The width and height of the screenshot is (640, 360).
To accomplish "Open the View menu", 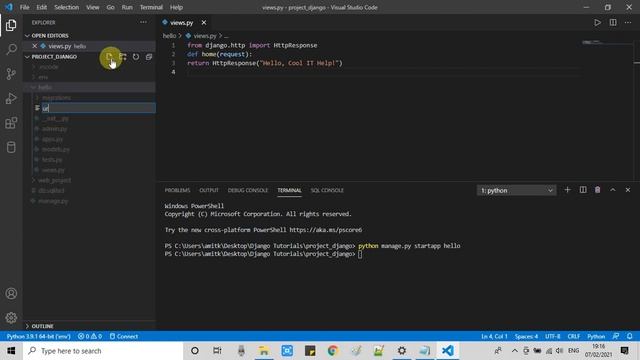I will tap(93, 7).
